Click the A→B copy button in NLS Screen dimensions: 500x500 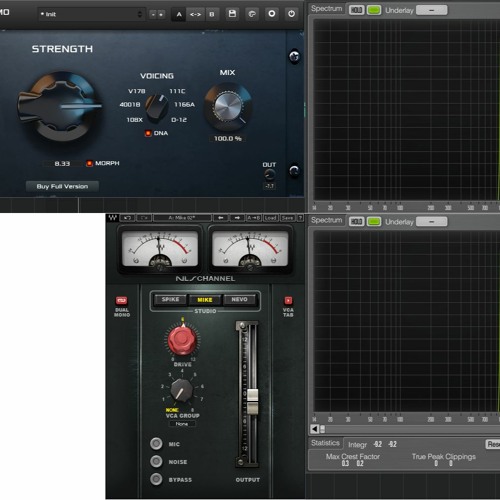(254, 218)
